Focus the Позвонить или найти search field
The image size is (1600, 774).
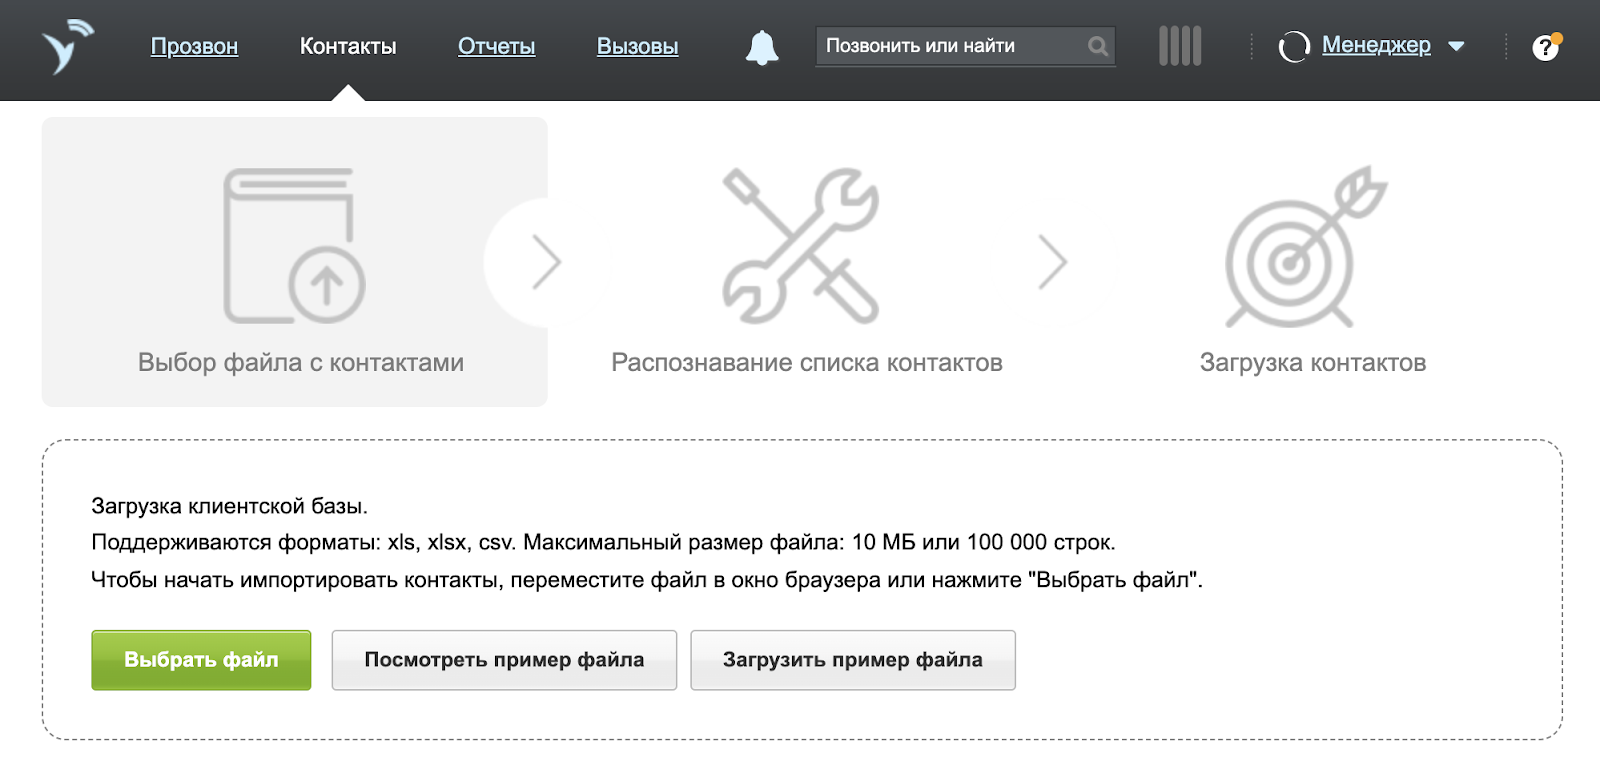[950, 46]
